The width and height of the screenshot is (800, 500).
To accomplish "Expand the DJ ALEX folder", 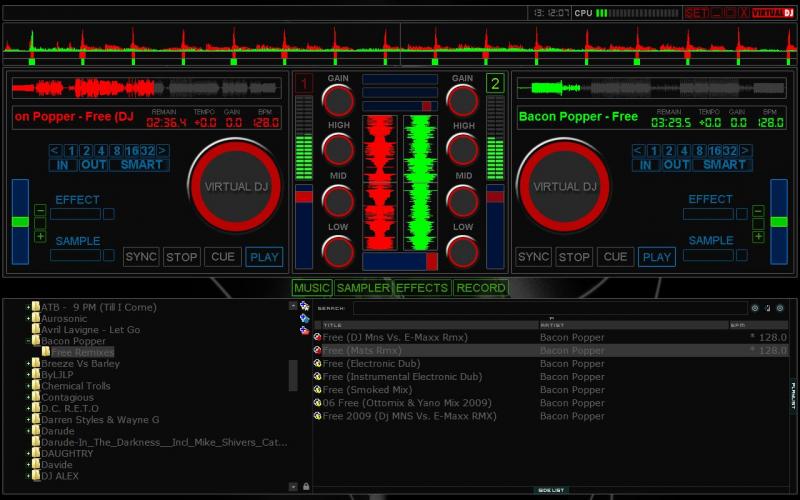I will coord(29,476).
